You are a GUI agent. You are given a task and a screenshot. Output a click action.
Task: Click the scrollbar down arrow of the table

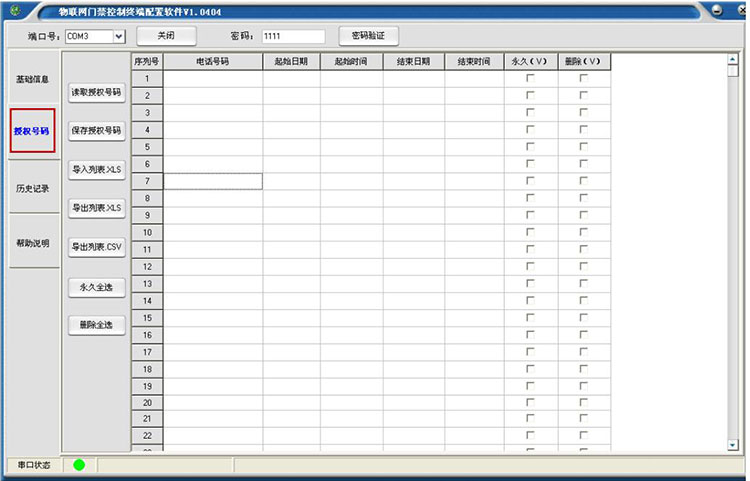coord(732,445)
